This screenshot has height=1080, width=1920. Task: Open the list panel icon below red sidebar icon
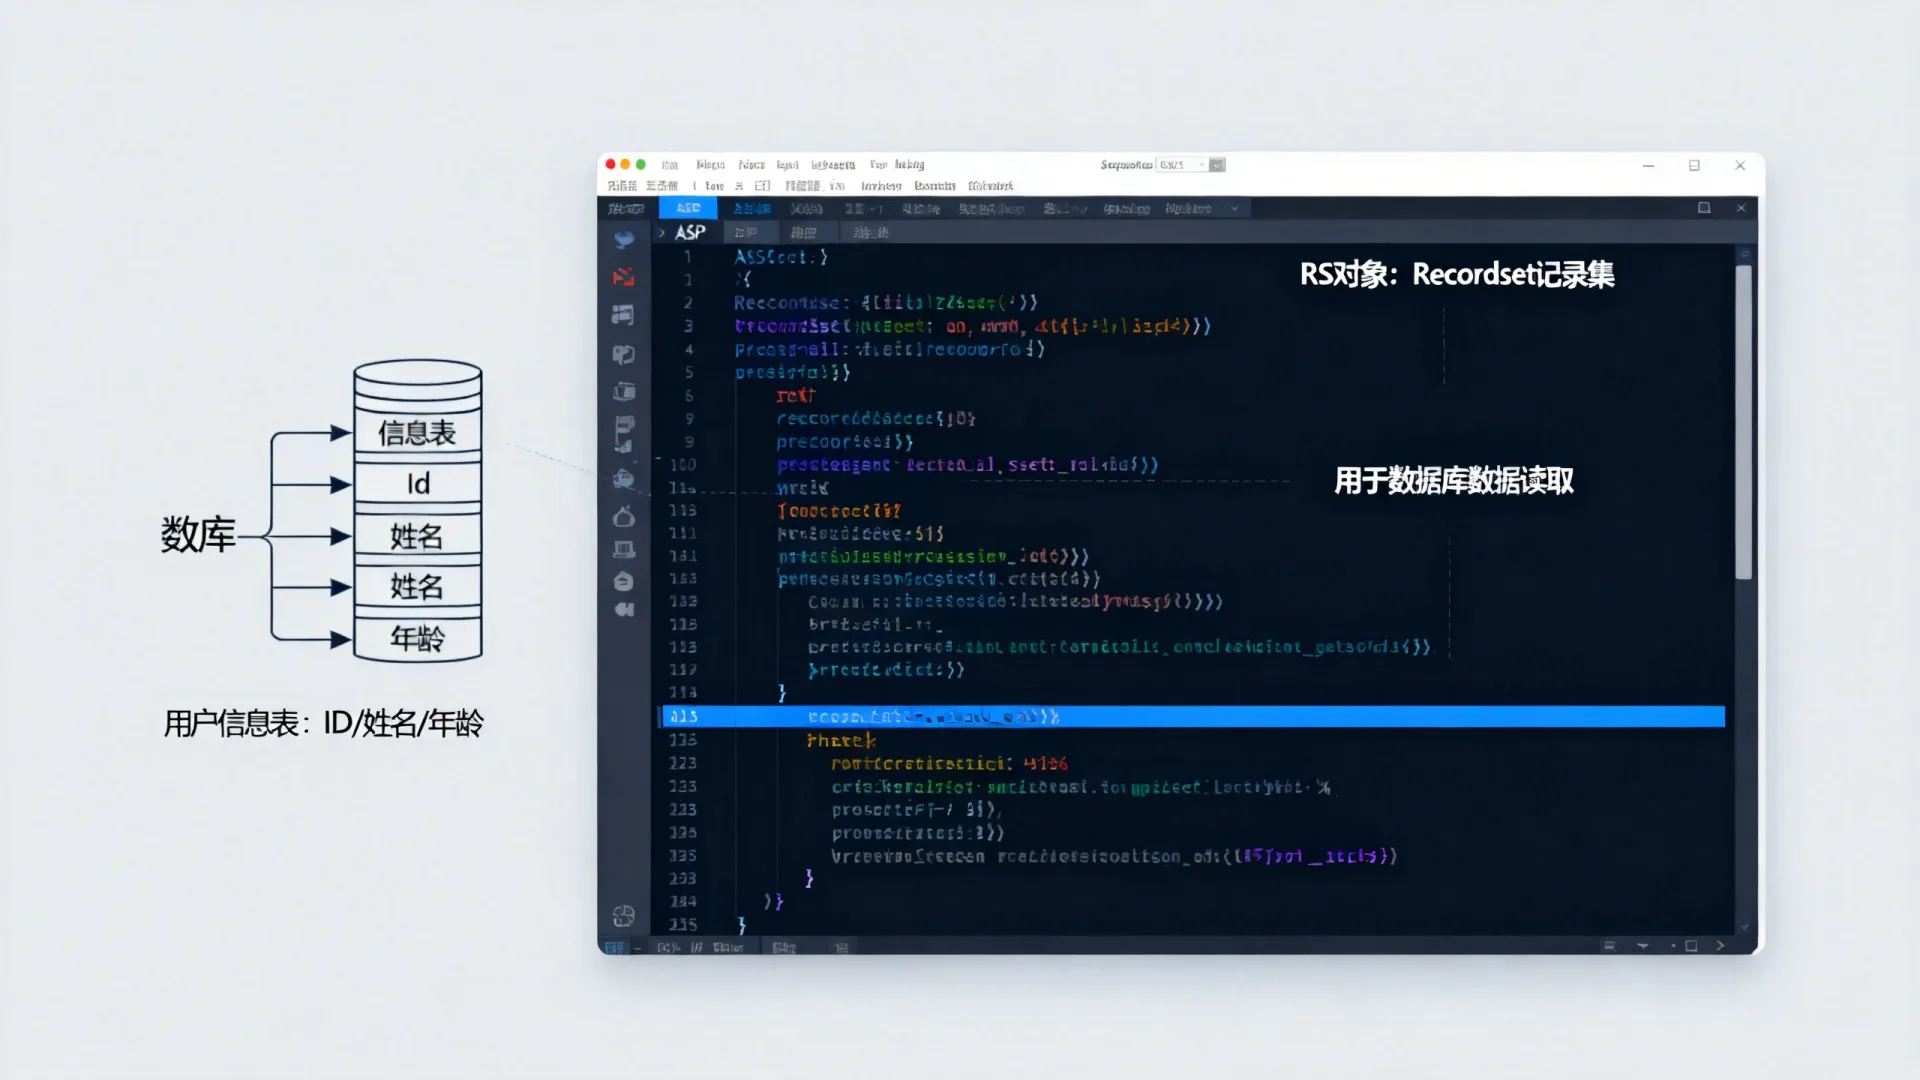[x=623, y=315]
